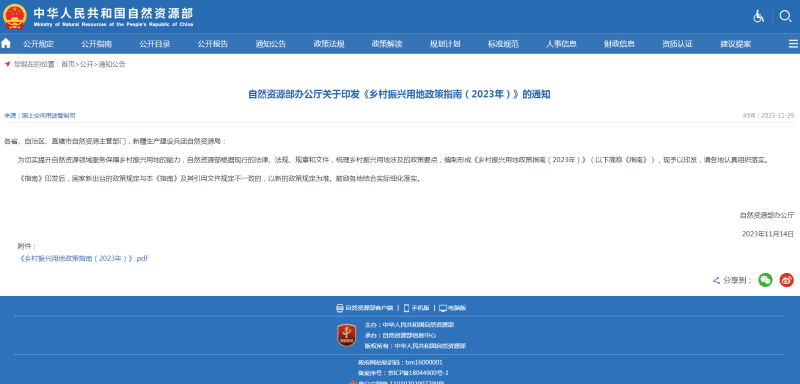Open 资质认证 navigation item

(x=678, y=44)
